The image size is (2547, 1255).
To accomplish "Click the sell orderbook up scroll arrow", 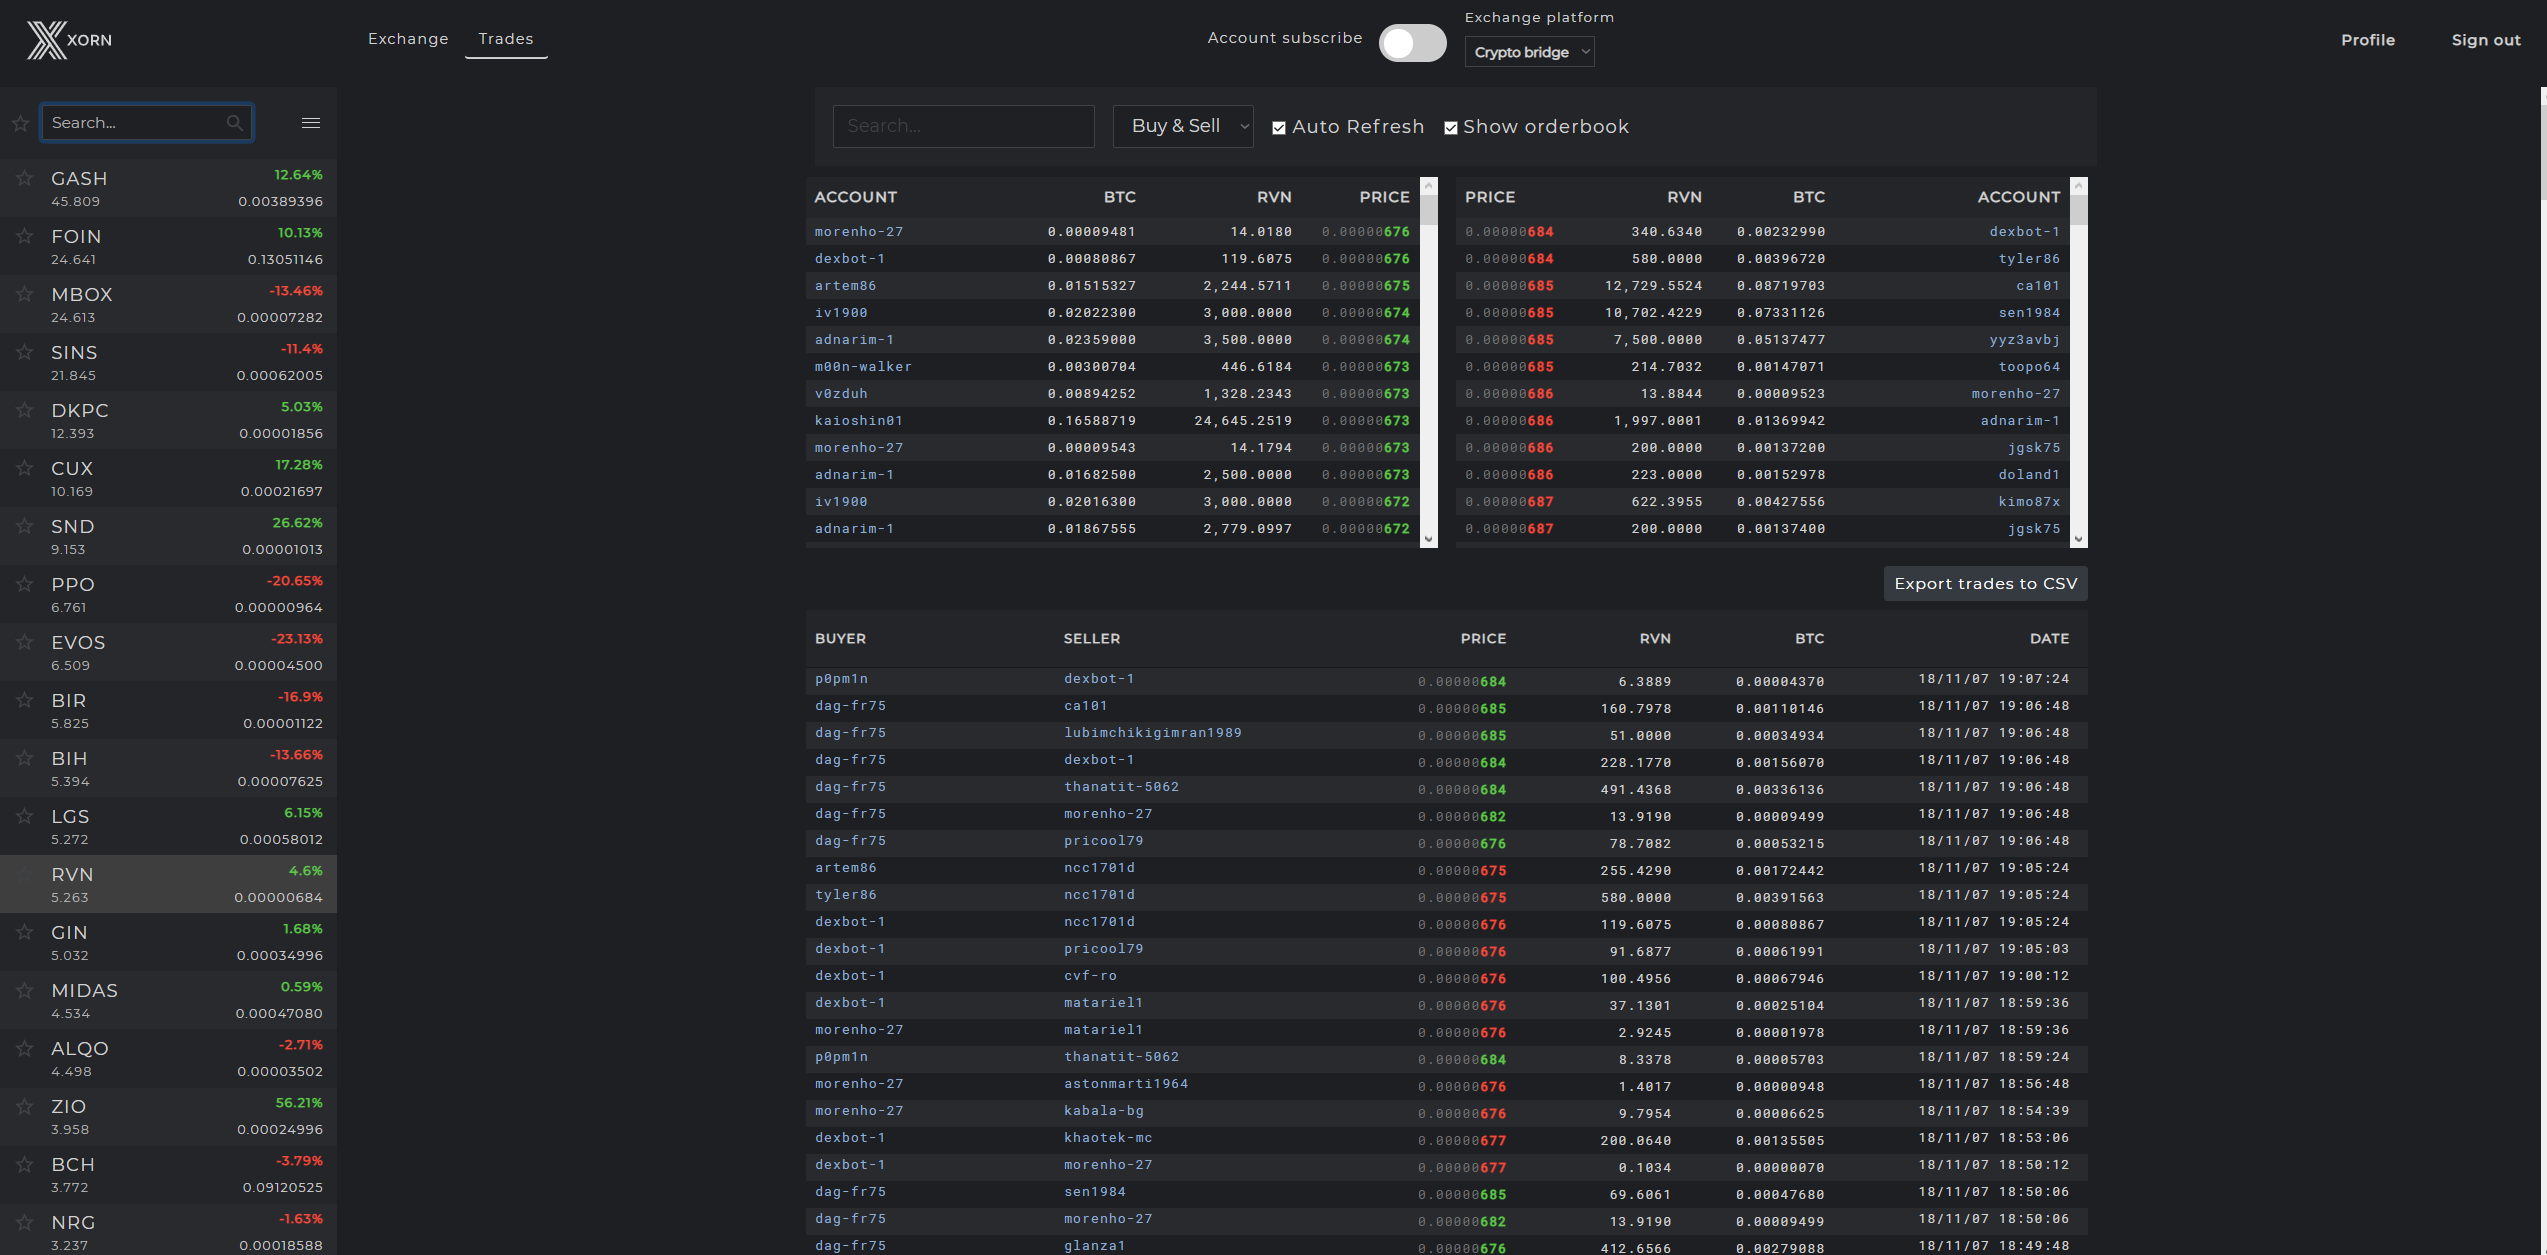I will point(2079,186).
